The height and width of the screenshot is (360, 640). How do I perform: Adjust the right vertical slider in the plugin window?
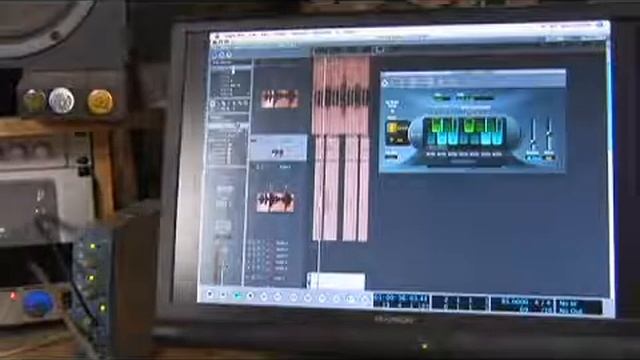click(x=549, y=134)
